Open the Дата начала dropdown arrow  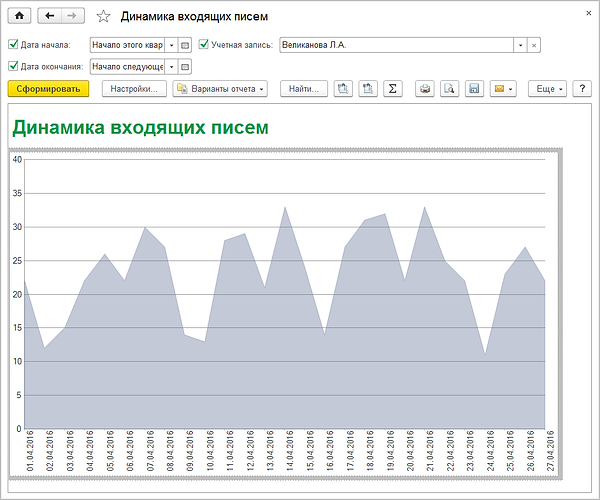171,45
